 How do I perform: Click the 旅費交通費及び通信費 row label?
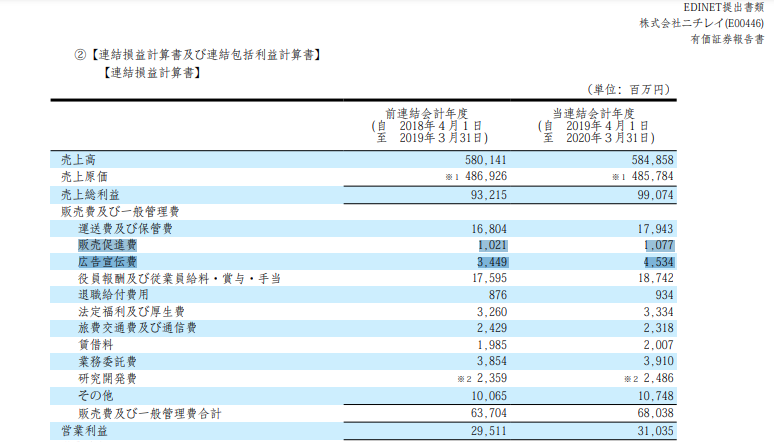coord(137,328)
